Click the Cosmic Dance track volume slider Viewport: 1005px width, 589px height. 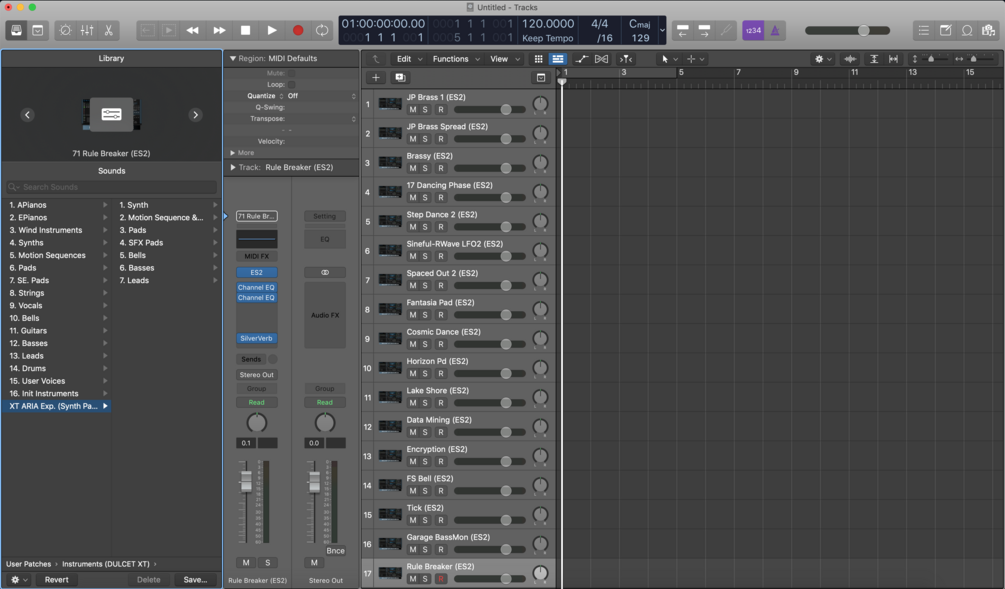pyautogui.click(x=490, y=344)
